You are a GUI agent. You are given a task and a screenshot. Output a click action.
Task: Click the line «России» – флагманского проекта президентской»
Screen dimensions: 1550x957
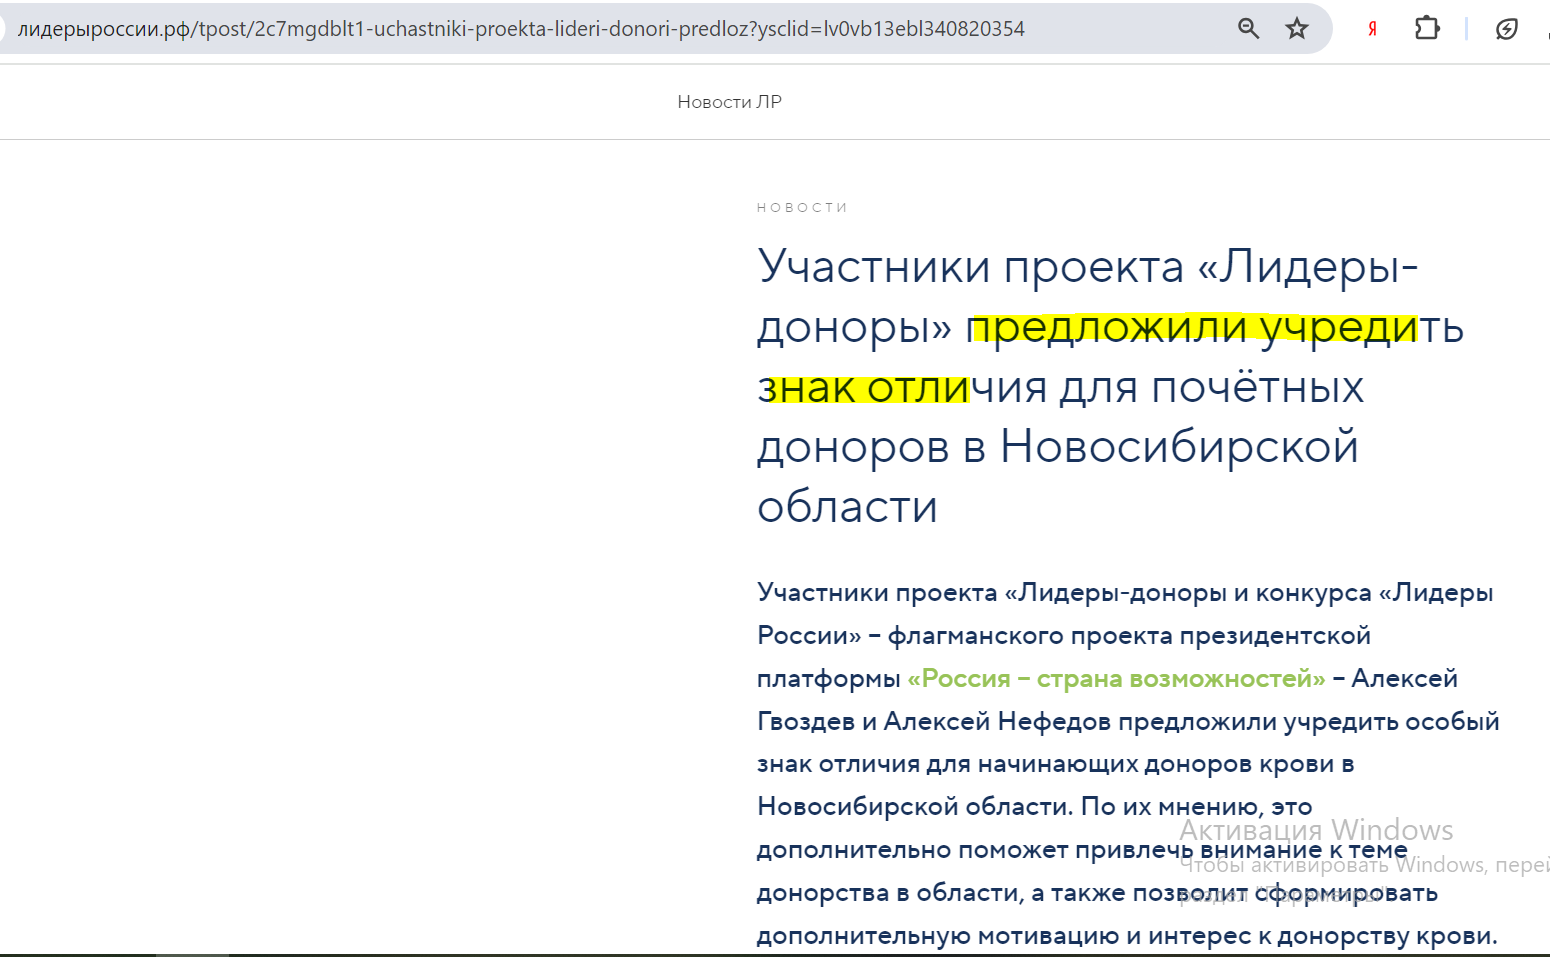pos(1064,636)
